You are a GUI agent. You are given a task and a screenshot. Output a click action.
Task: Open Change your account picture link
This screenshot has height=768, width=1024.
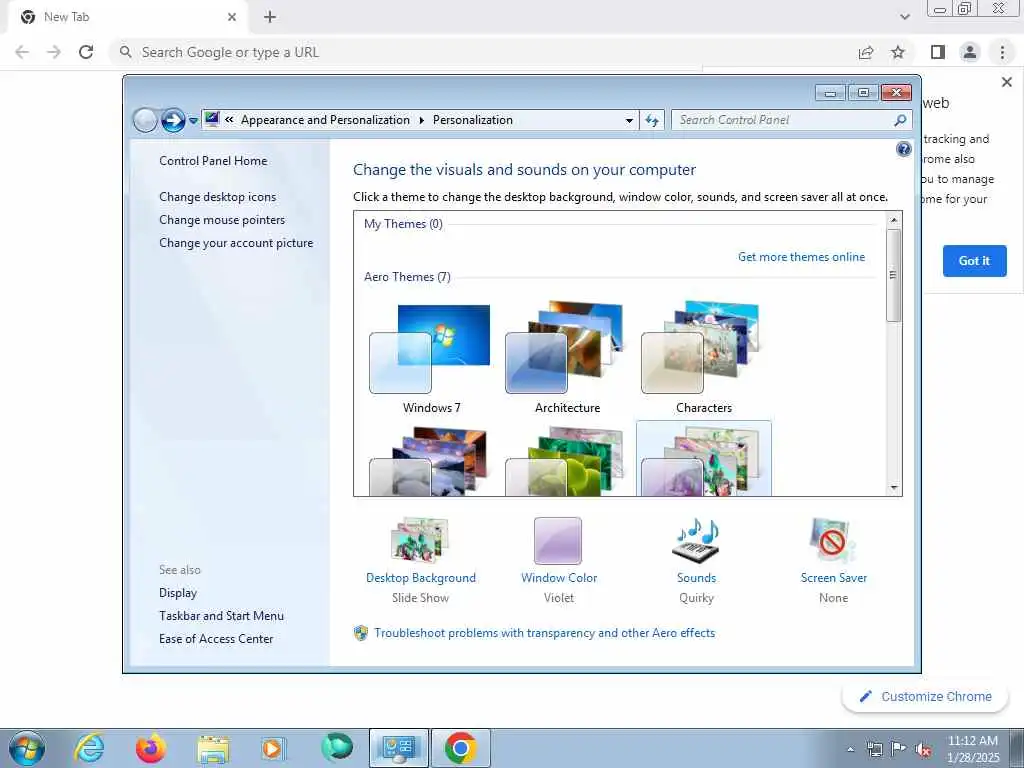tap(236, 243)
